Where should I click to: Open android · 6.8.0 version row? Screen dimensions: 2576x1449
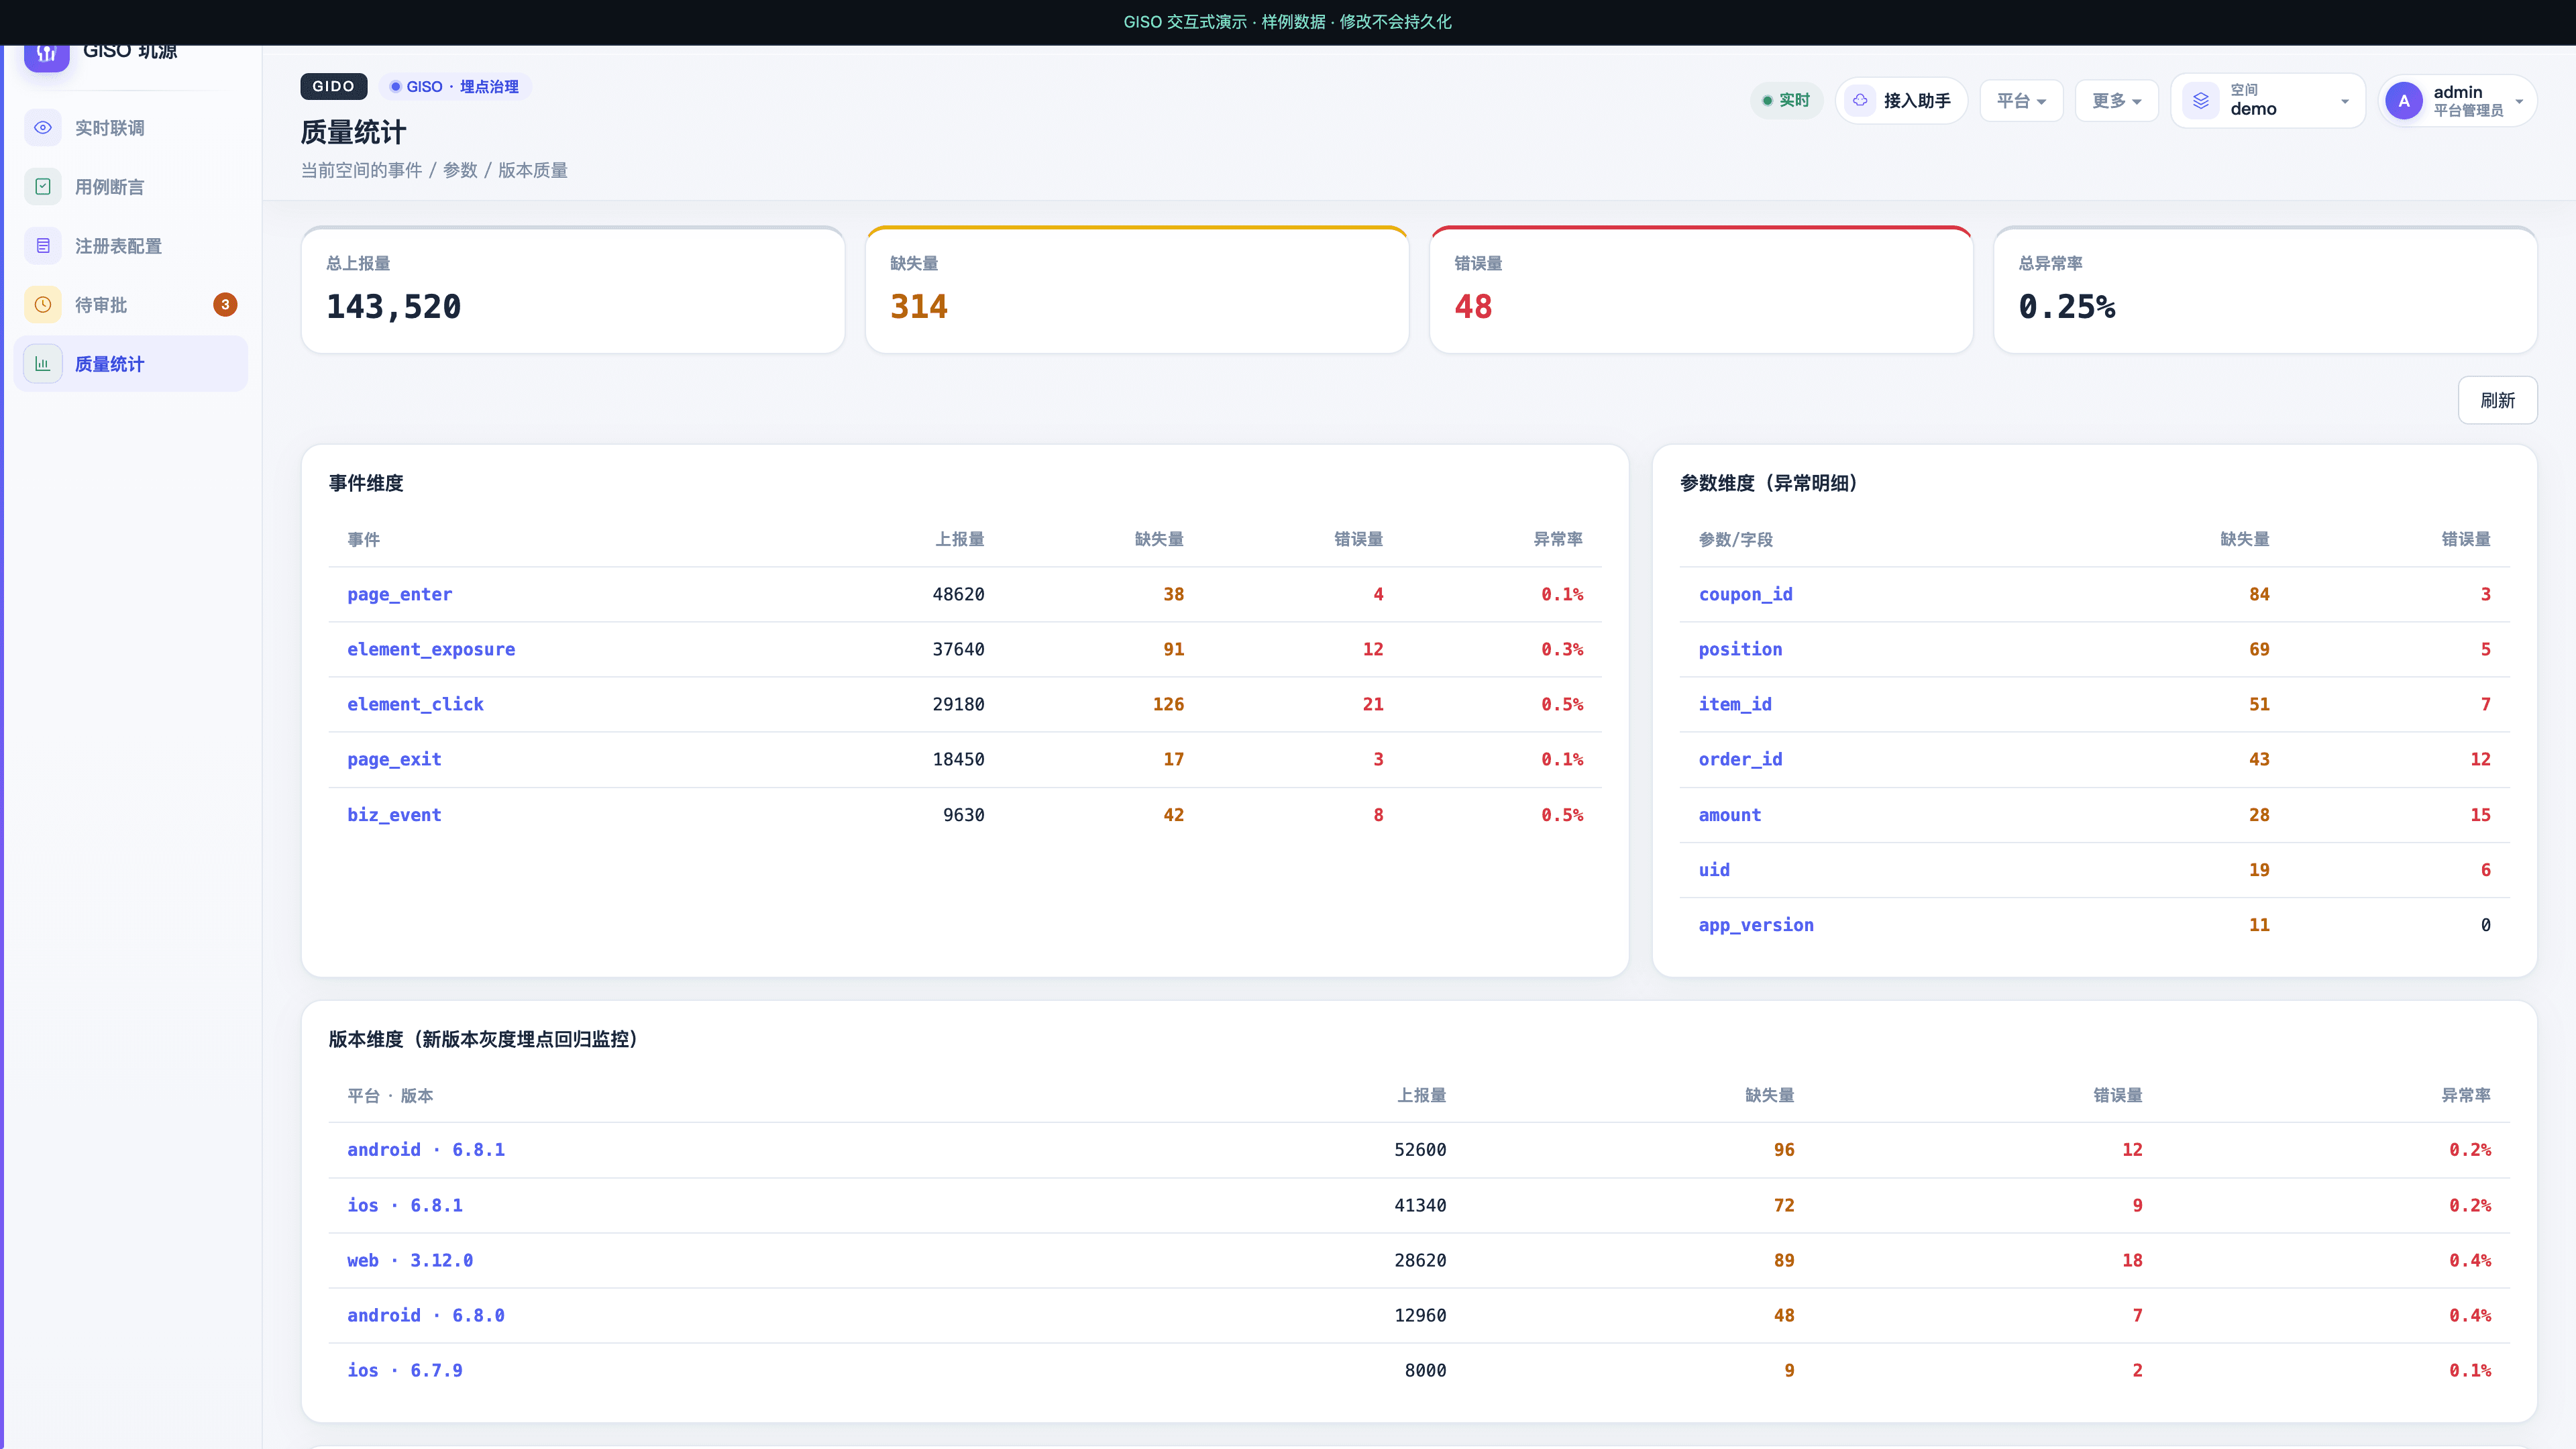[x=1419, y=1315]
